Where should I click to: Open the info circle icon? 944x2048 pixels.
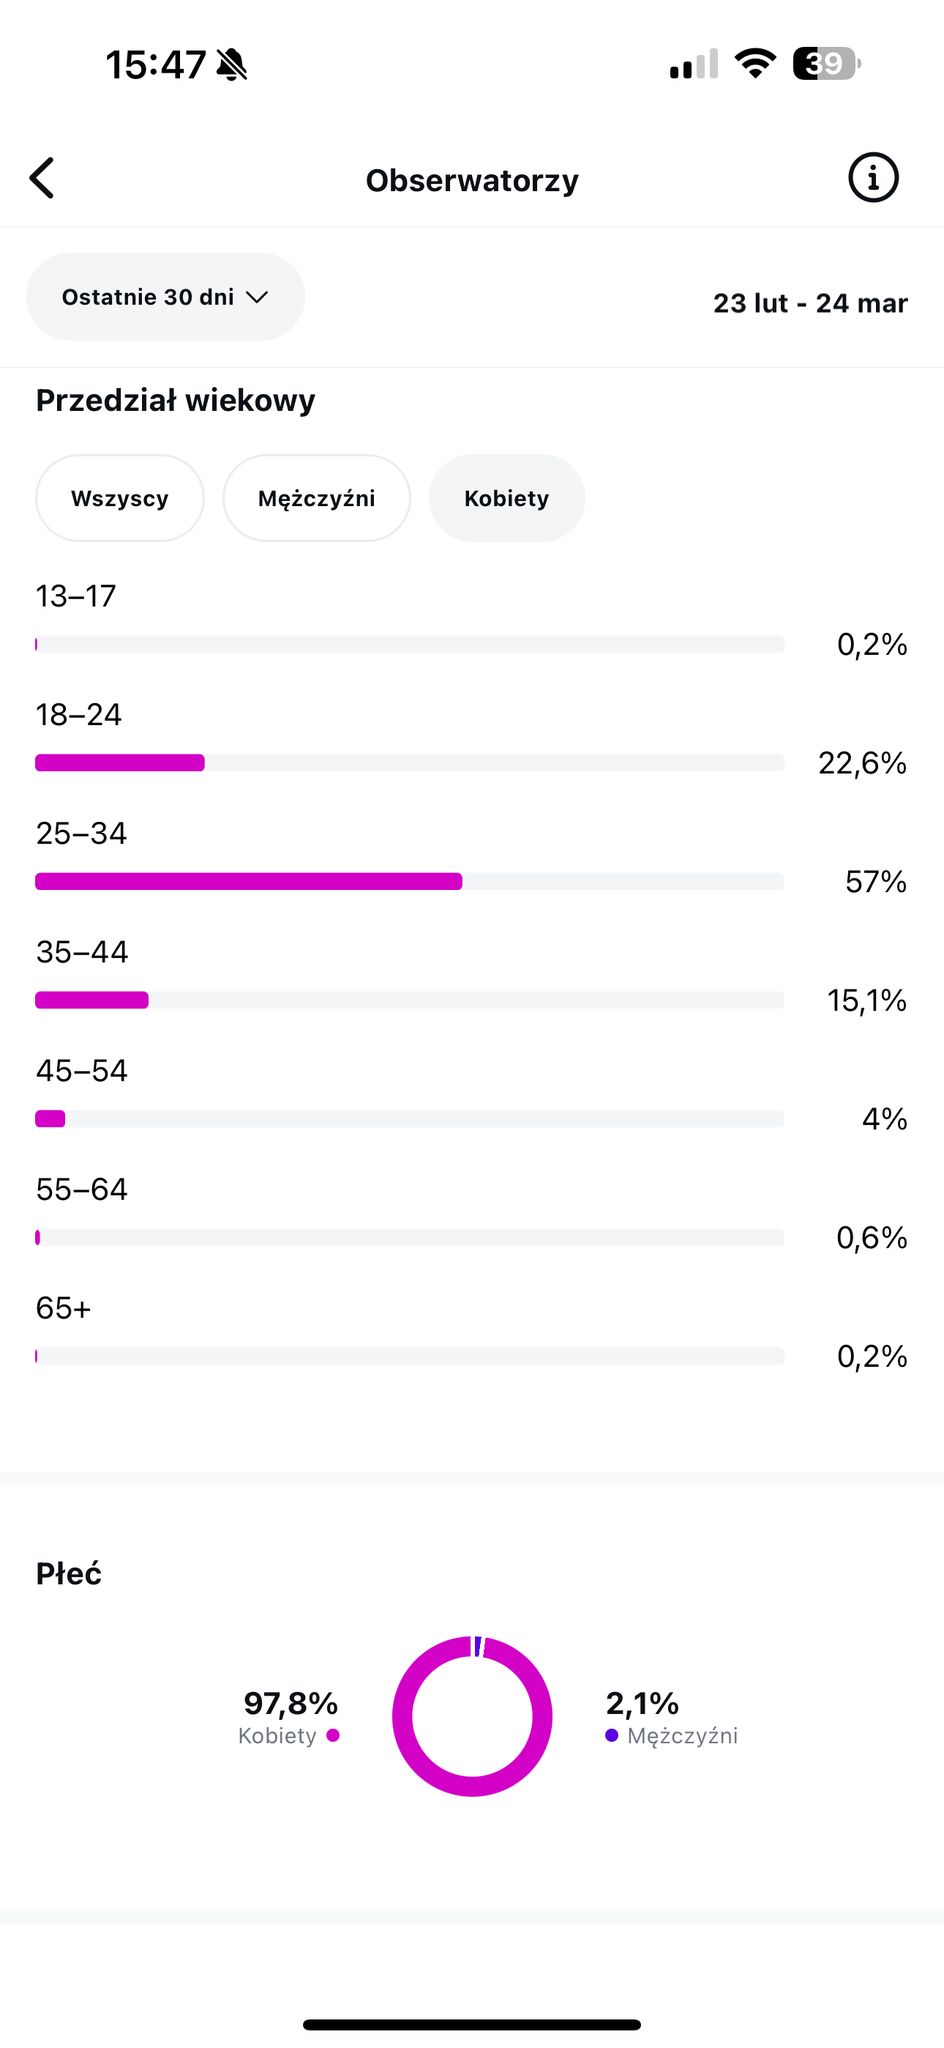pos(873,178)
